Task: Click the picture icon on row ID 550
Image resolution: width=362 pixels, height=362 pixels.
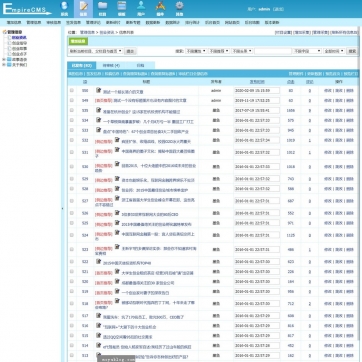Action: coord(98,90)
